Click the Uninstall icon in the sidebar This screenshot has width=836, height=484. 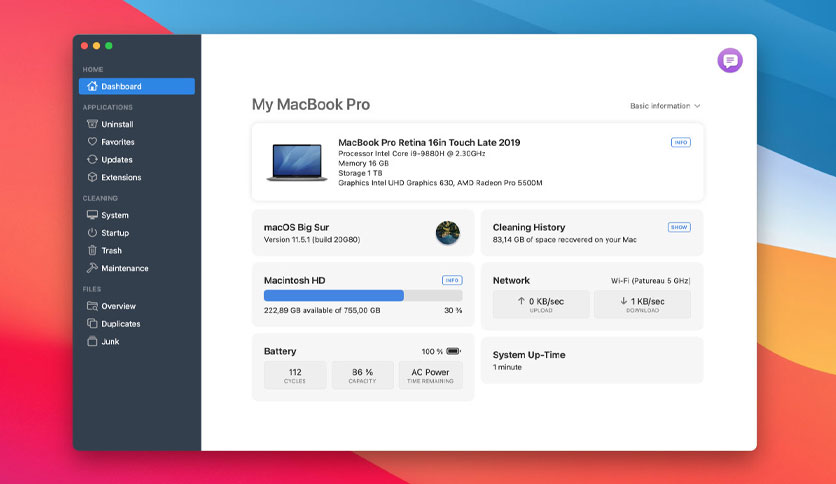pos(92,124)
